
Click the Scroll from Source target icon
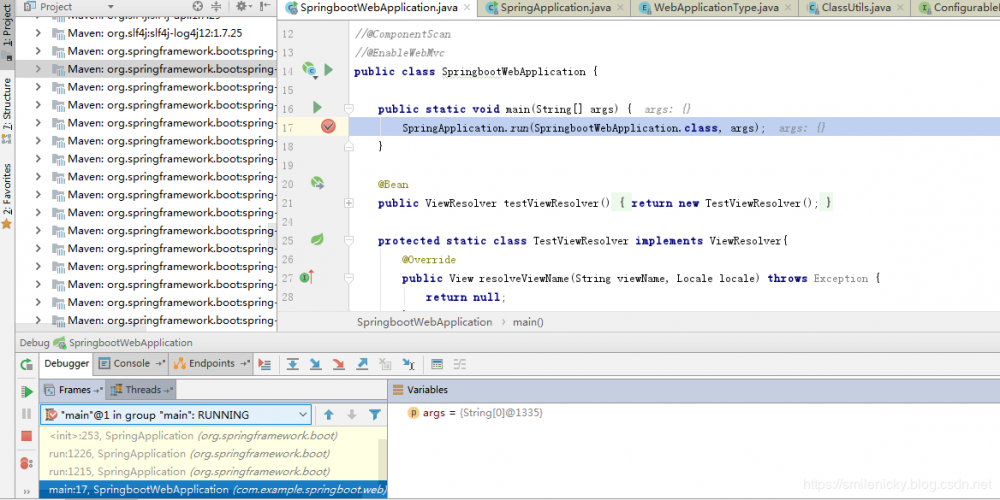pyautogui.click(x=198, y=6)
